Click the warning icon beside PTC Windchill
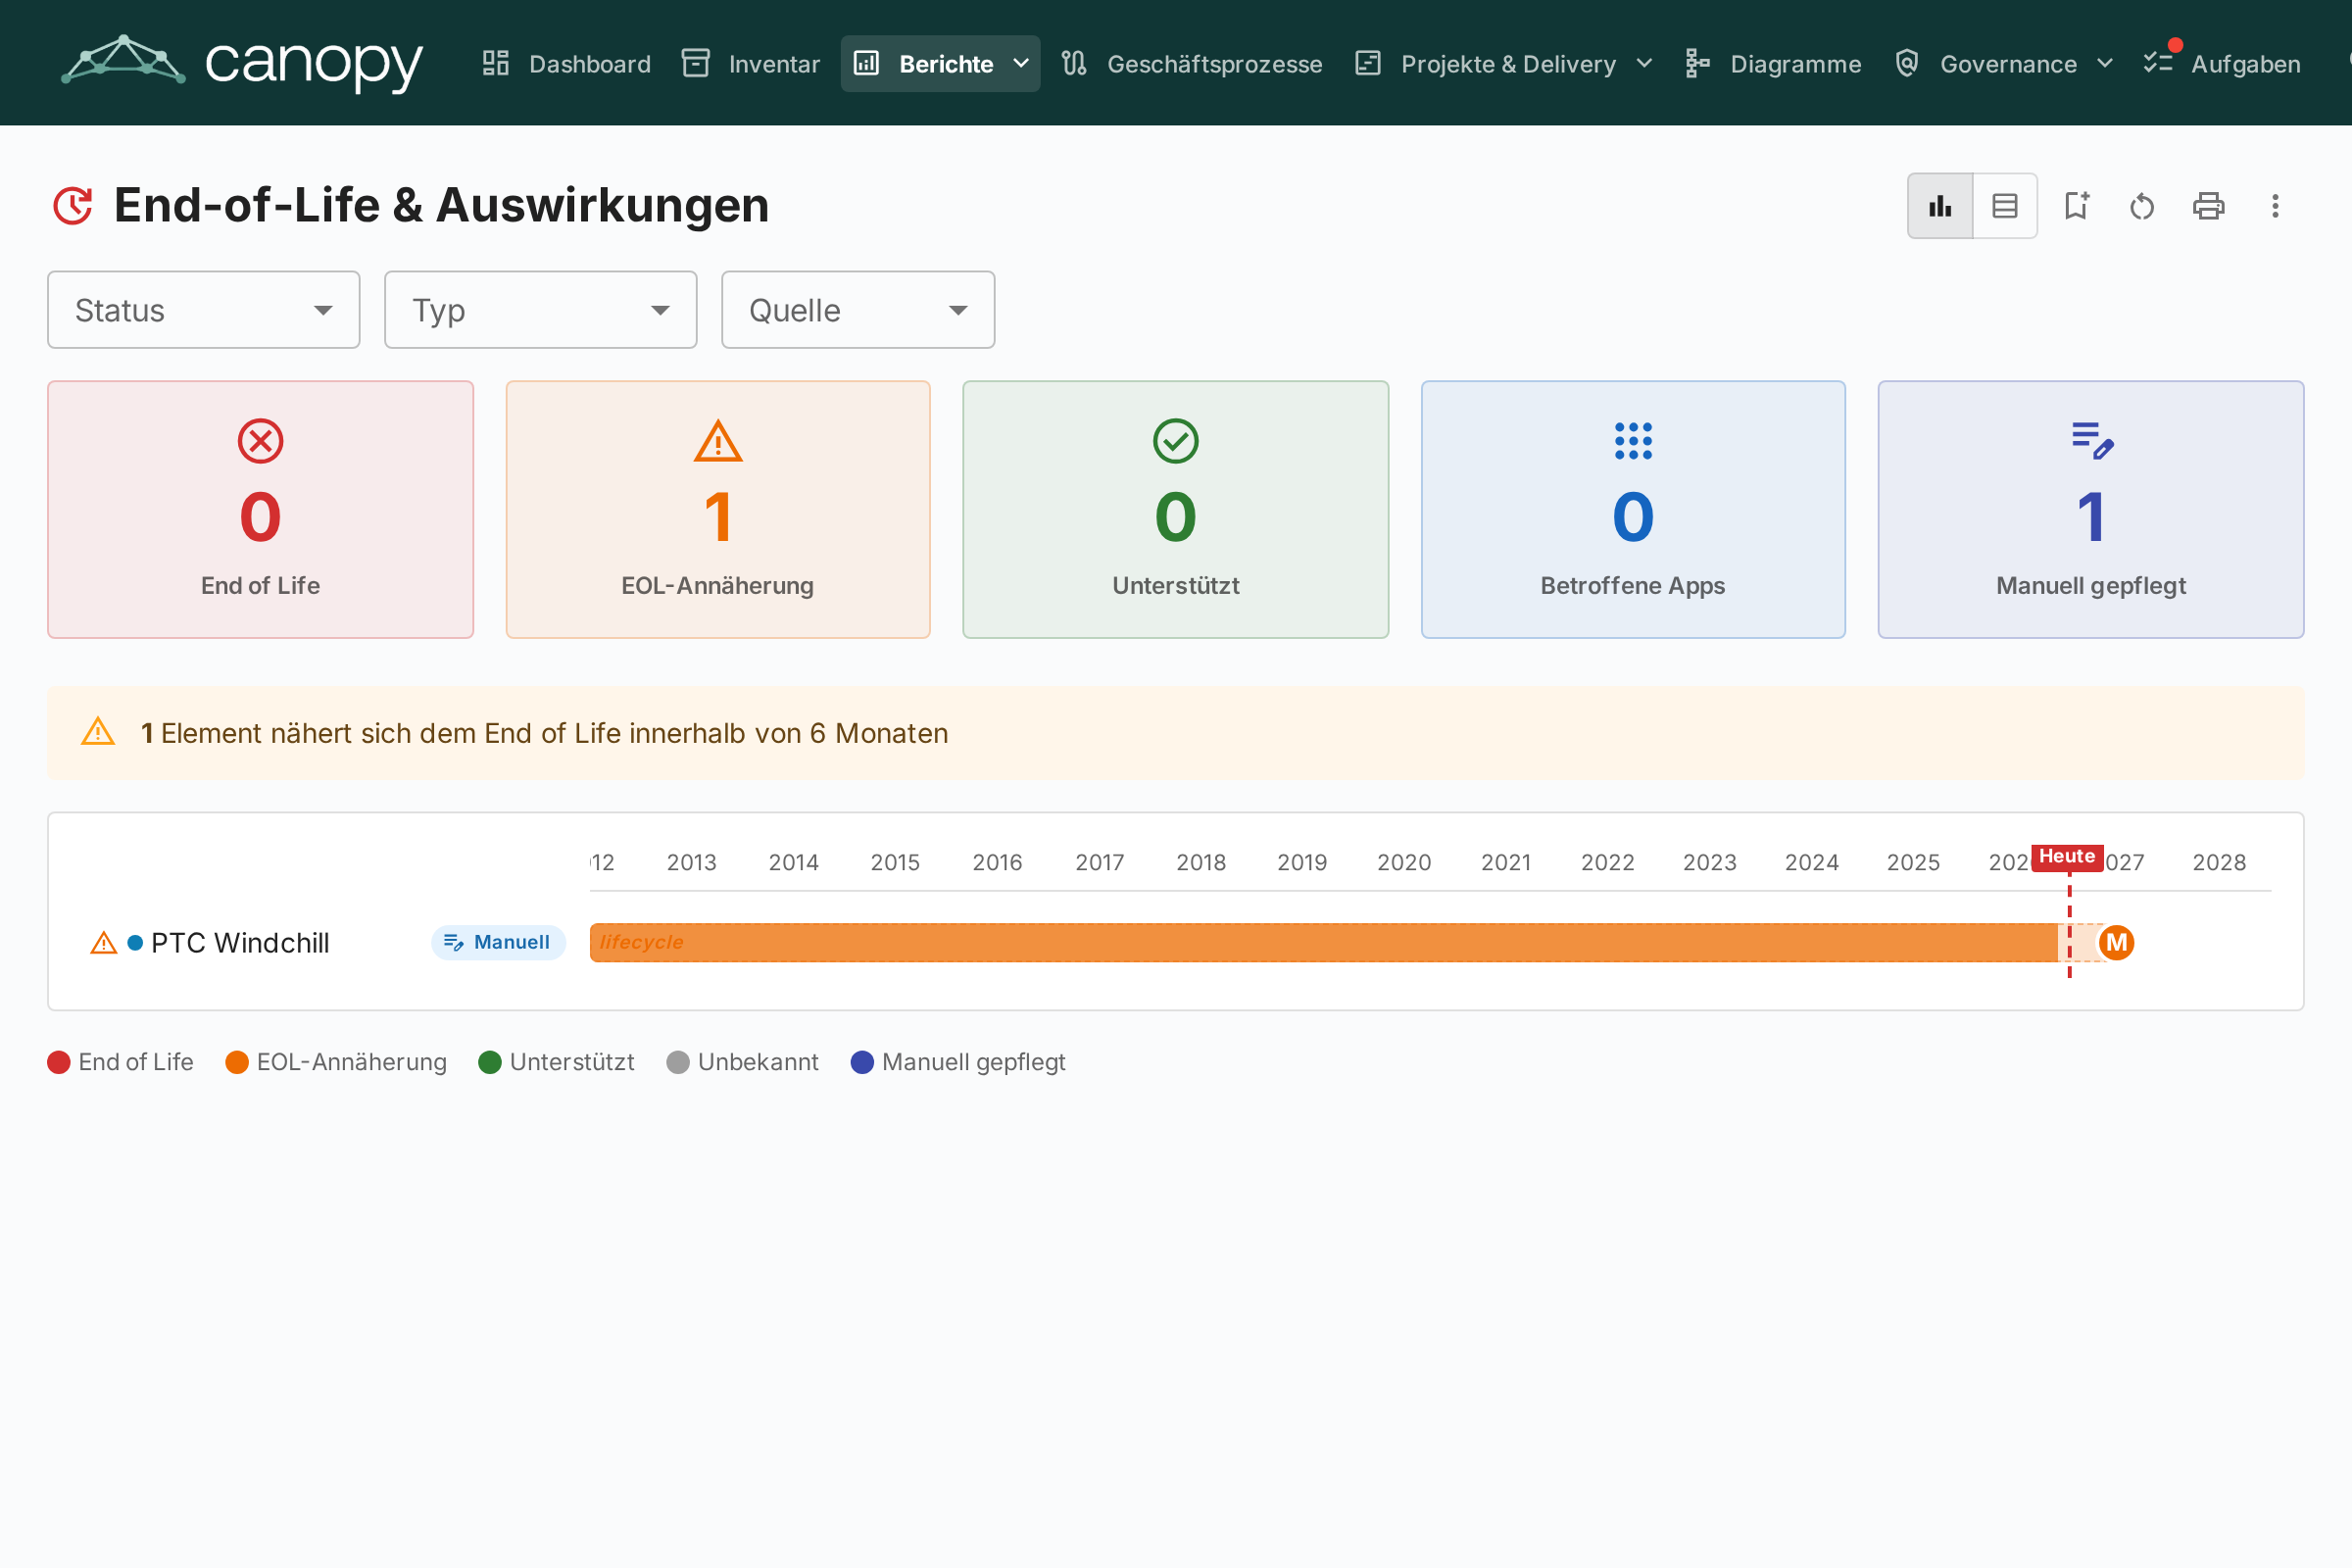2352x1568 pixels. click(x=104, y=943)
